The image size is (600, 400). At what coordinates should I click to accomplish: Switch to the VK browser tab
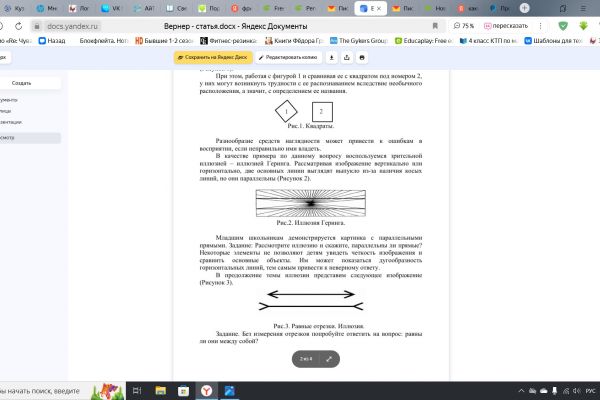coord(111,8)
